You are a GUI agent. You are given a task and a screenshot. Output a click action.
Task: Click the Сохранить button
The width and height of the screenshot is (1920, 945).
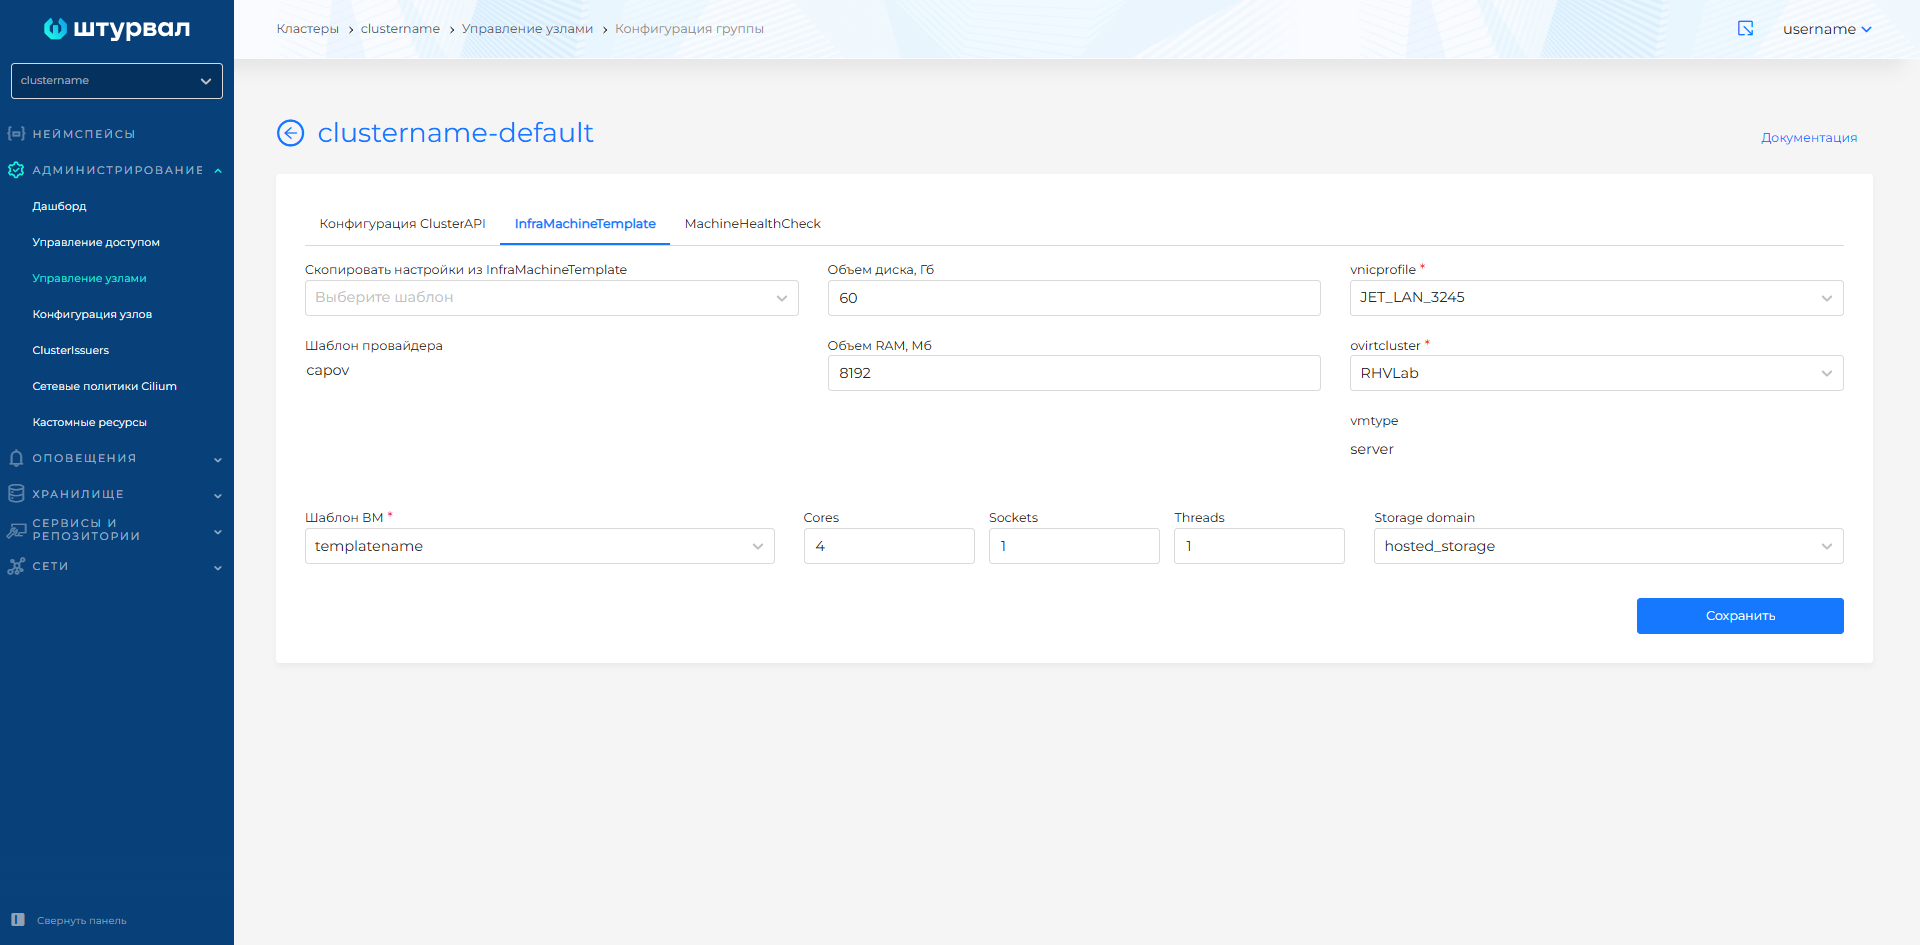click(x=1740, y=616)
